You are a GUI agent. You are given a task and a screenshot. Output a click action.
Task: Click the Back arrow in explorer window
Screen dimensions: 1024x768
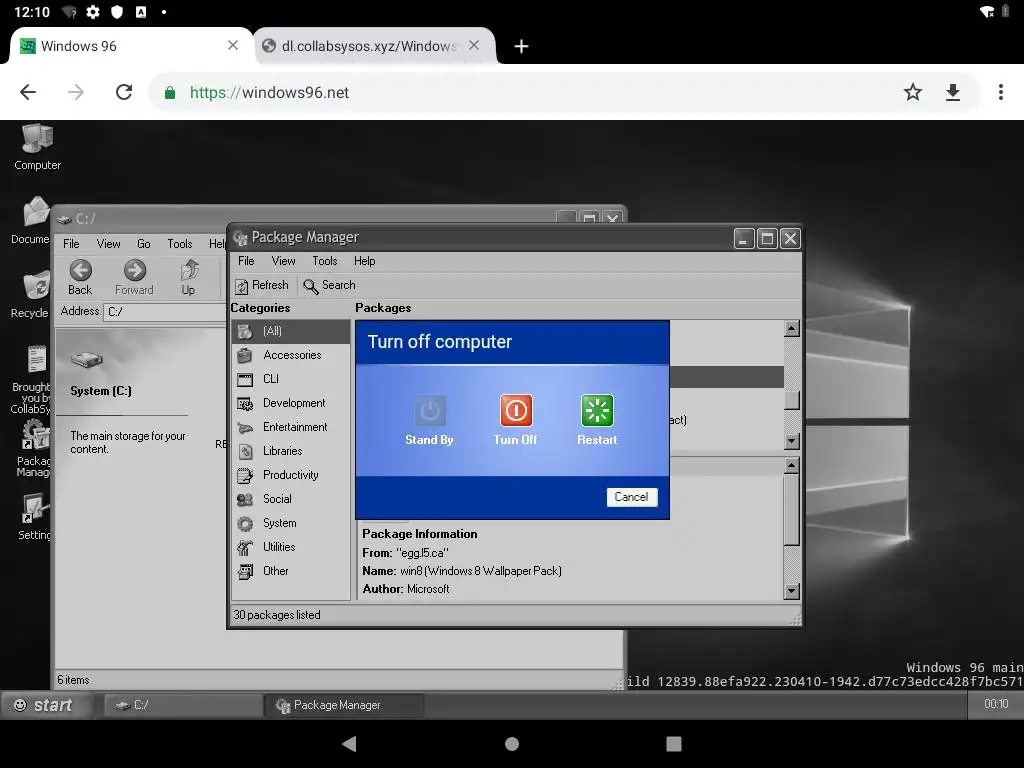(80, 270)
